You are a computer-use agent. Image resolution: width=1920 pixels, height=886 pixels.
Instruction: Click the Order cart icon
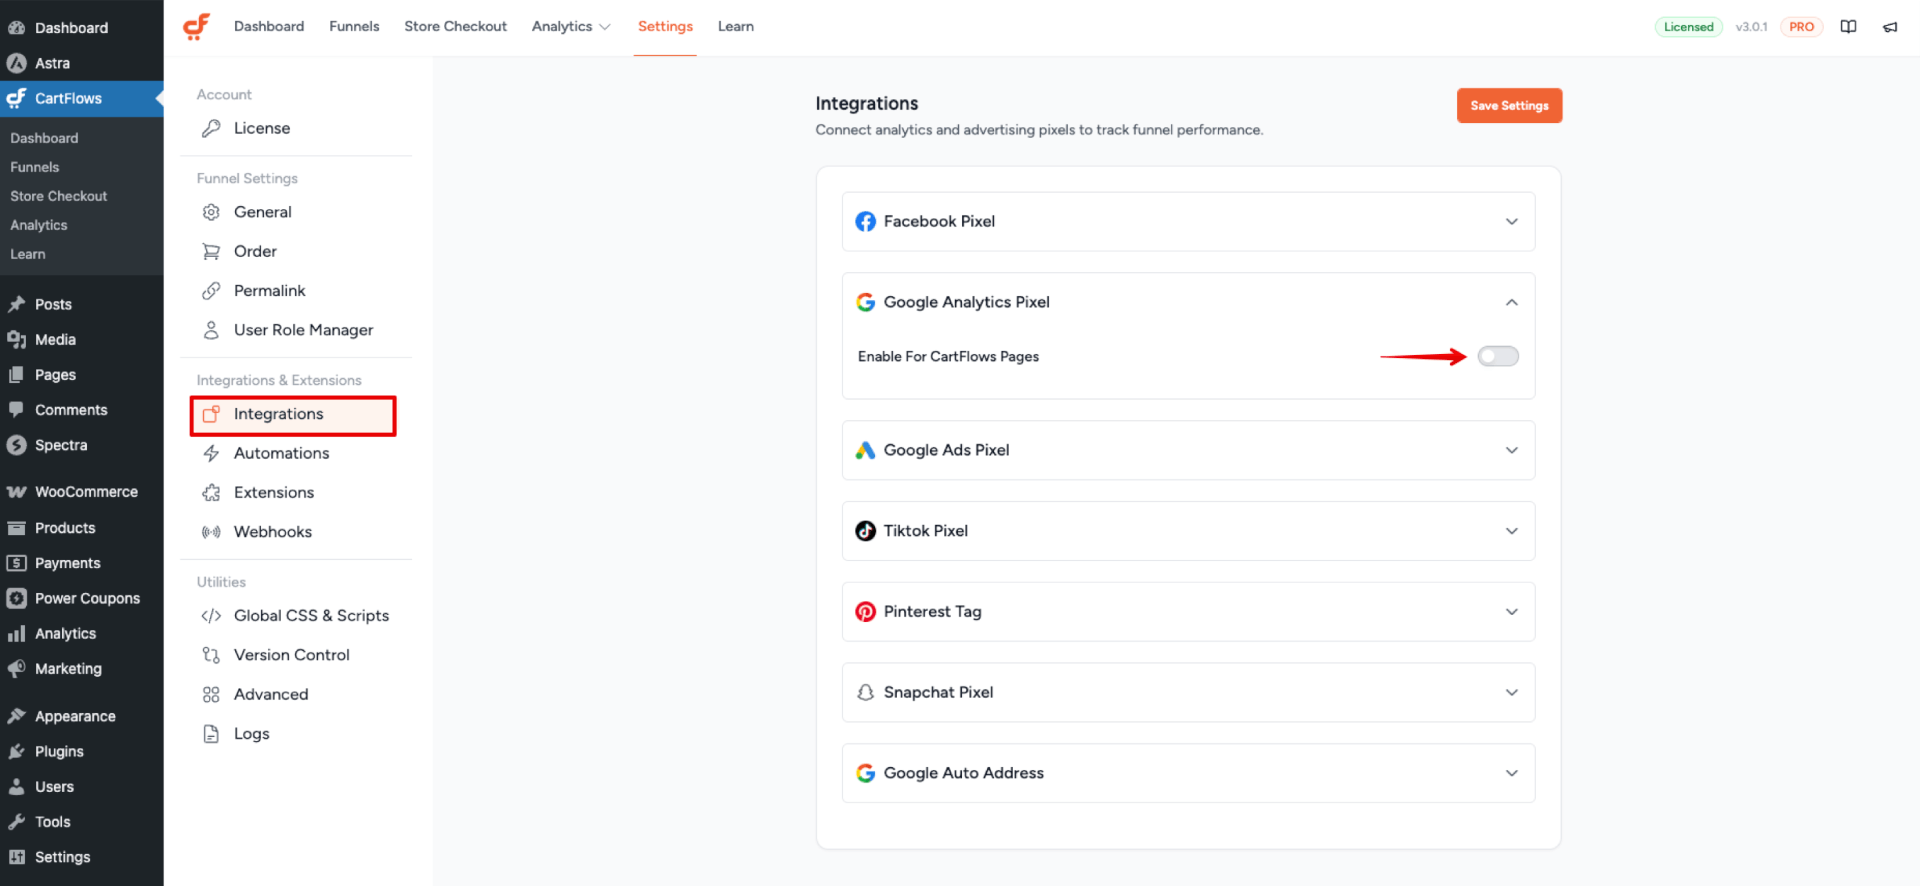point(211,251)
